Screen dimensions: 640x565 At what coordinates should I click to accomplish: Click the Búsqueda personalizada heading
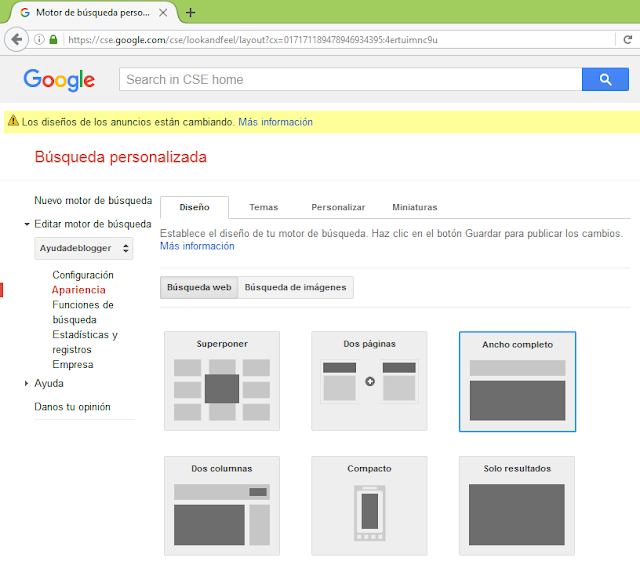tap(120, 157)
